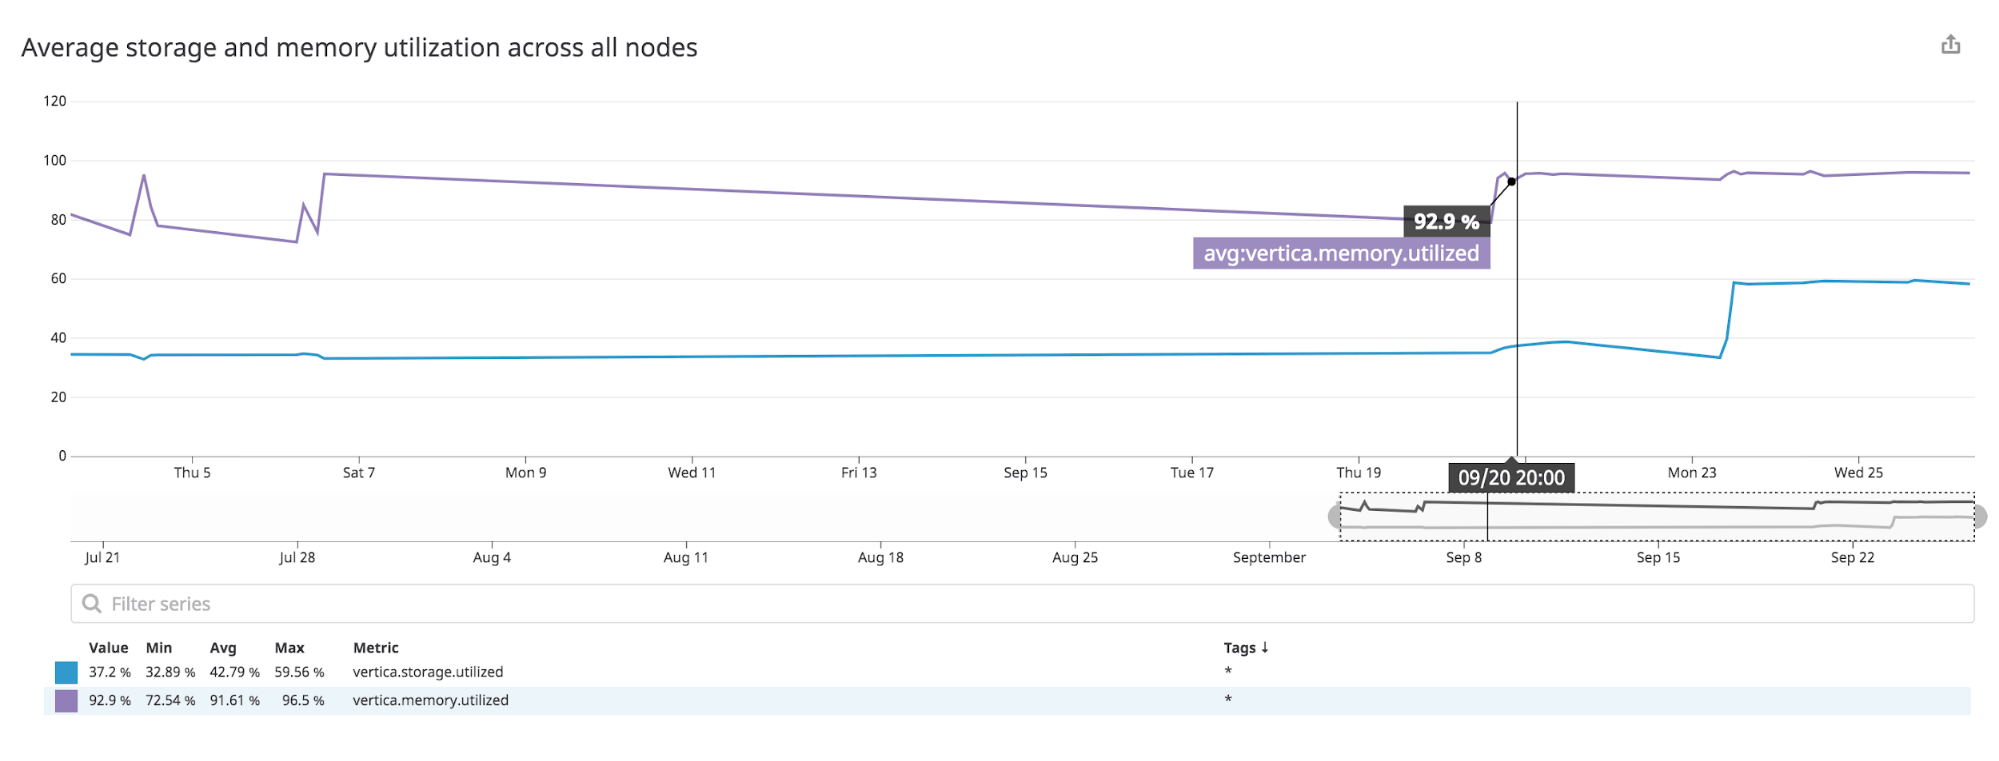Focus the Filter series input field

[x=1020, y=604]
